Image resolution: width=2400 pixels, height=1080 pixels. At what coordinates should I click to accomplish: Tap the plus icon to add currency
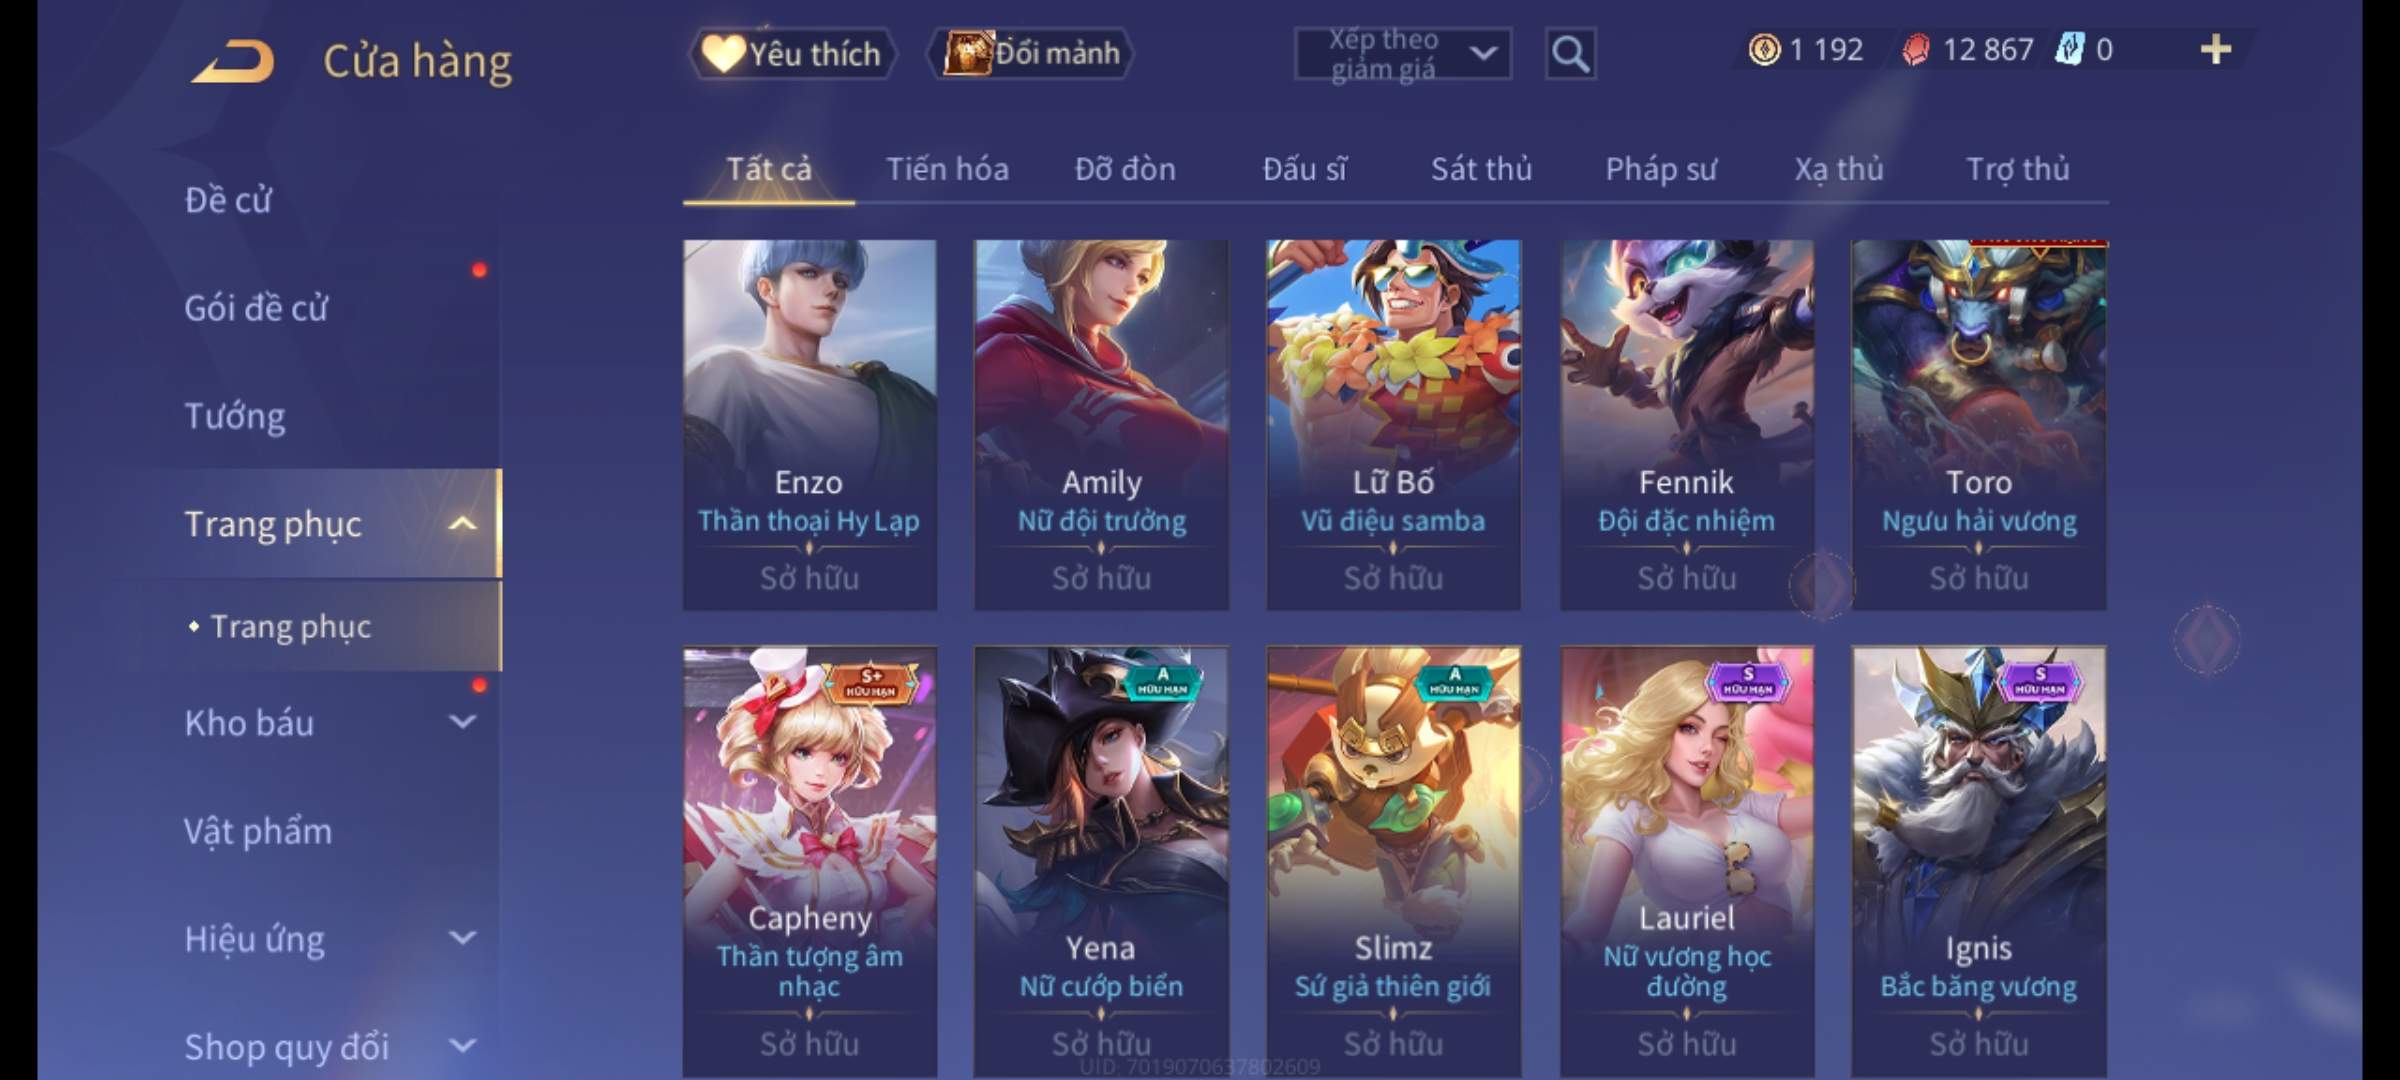2216,50
